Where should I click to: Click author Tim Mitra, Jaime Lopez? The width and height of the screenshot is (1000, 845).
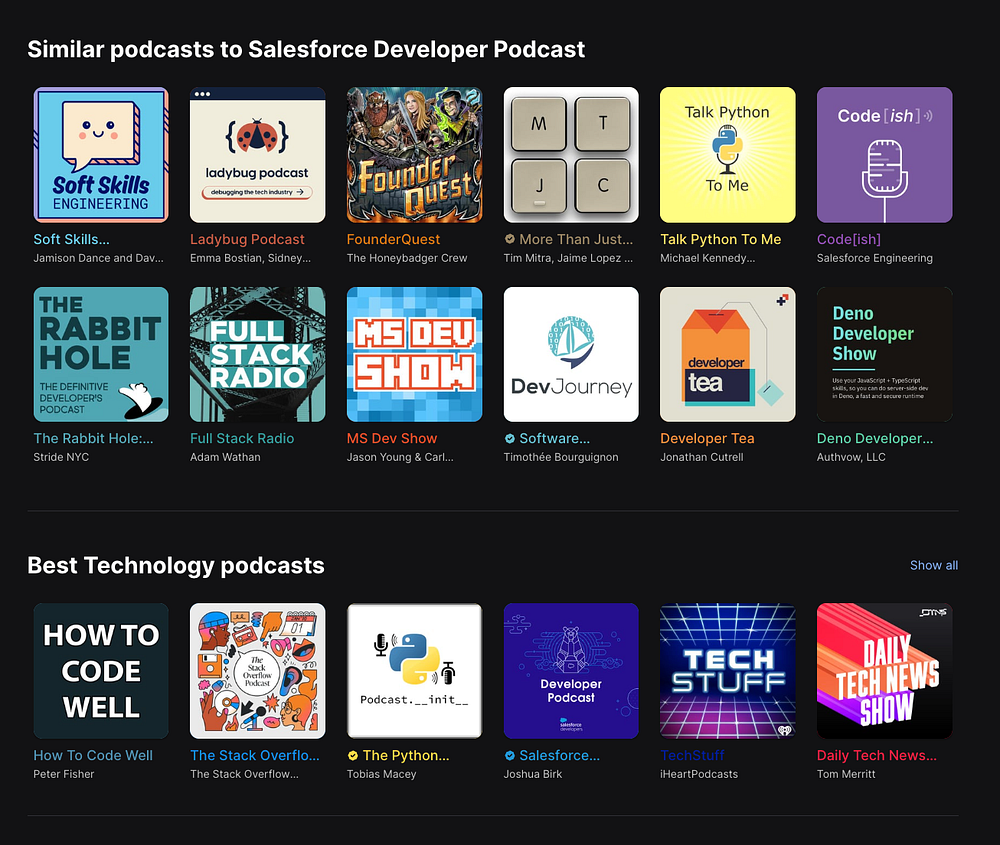pyautogui.click(x=568, y=258)
